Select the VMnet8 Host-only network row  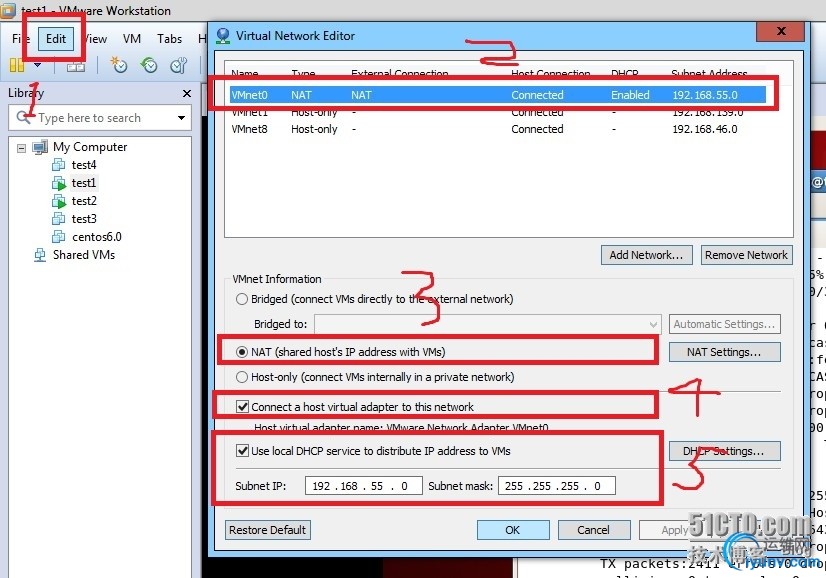(x=498, y=129)
